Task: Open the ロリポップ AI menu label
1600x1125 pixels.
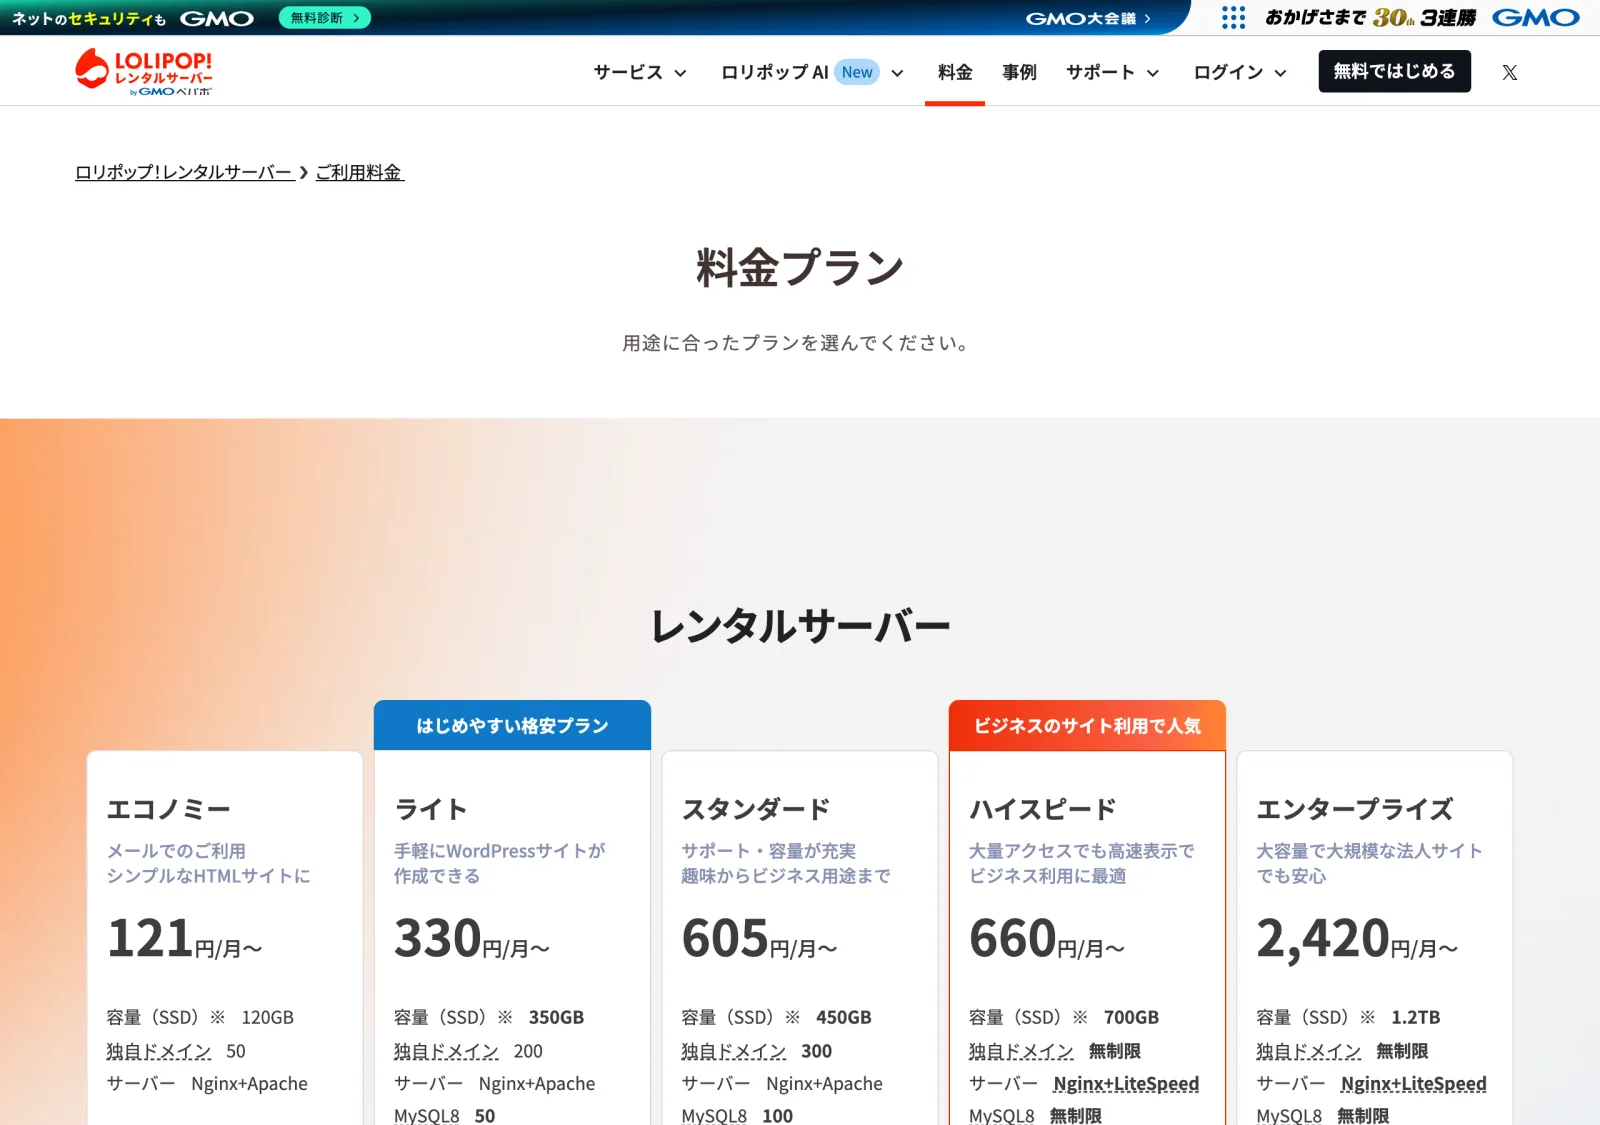Action: pyautogui.click(x=774, y=72)
